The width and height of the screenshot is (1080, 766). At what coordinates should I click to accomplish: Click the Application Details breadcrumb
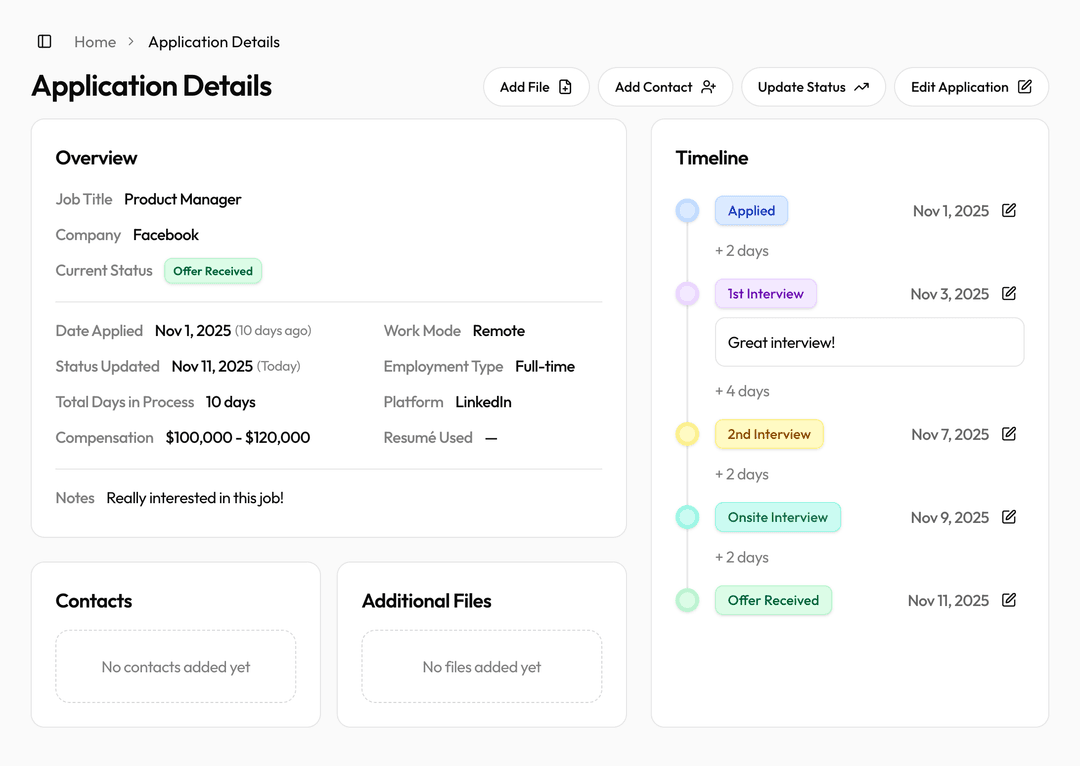(x=213, y=41)
